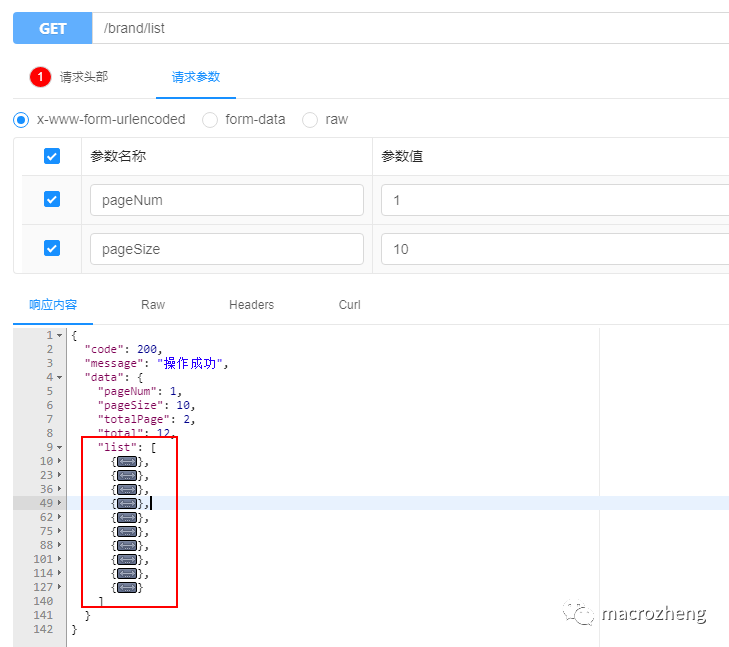This screenshot has height=647, width=729.
Task: Click the fold placeholder icon on line 88
Action: (127, 545)
